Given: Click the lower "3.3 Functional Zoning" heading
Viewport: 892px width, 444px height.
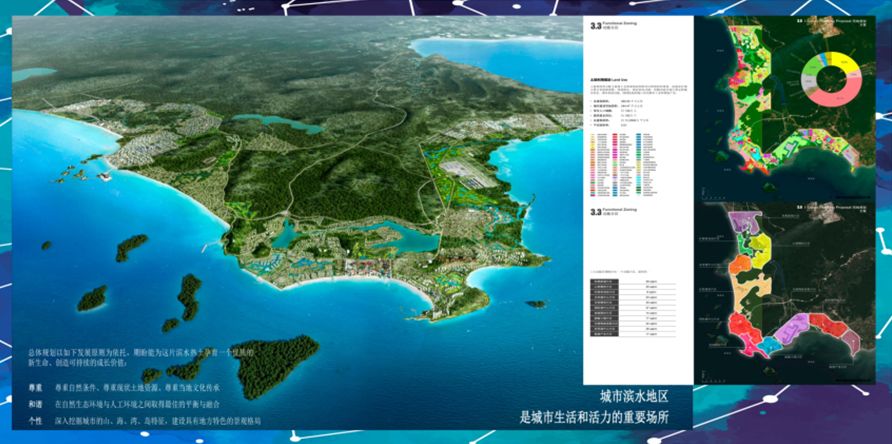Looking at the screenshot, I should (x=614, y=212).
